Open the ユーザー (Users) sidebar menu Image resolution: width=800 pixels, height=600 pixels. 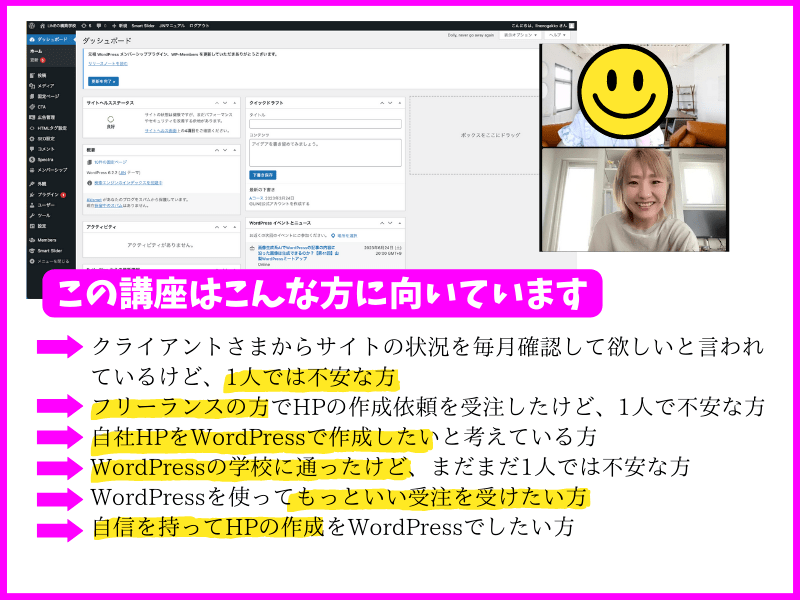[46, 205]
